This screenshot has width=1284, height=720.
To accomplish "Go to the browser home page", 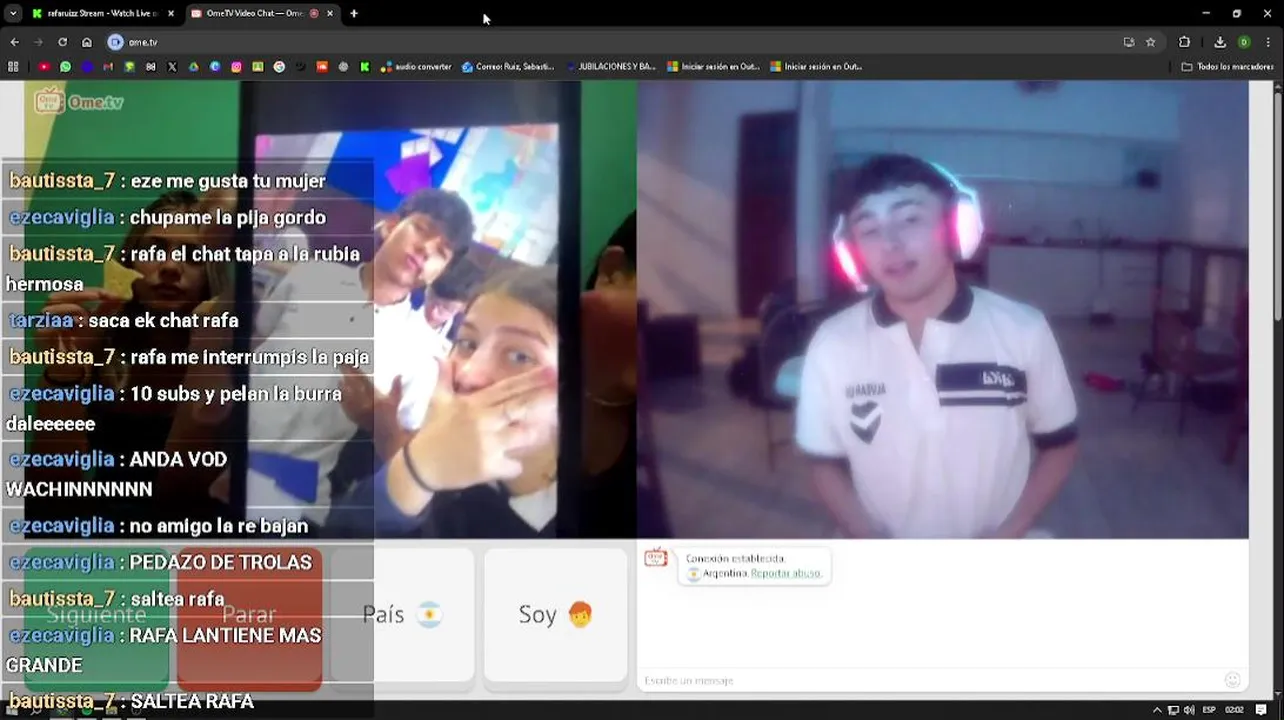I will tap(86, 42).
